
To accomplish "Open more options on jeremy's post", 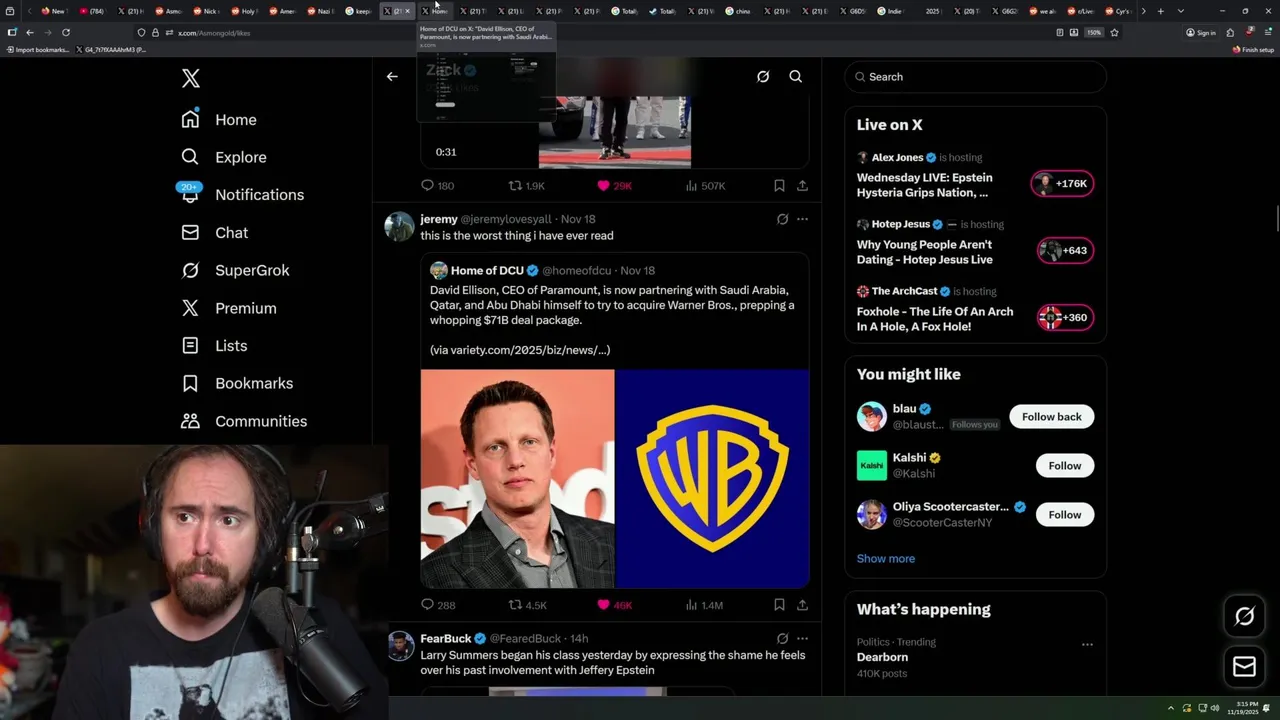I will tap(802, 219).
